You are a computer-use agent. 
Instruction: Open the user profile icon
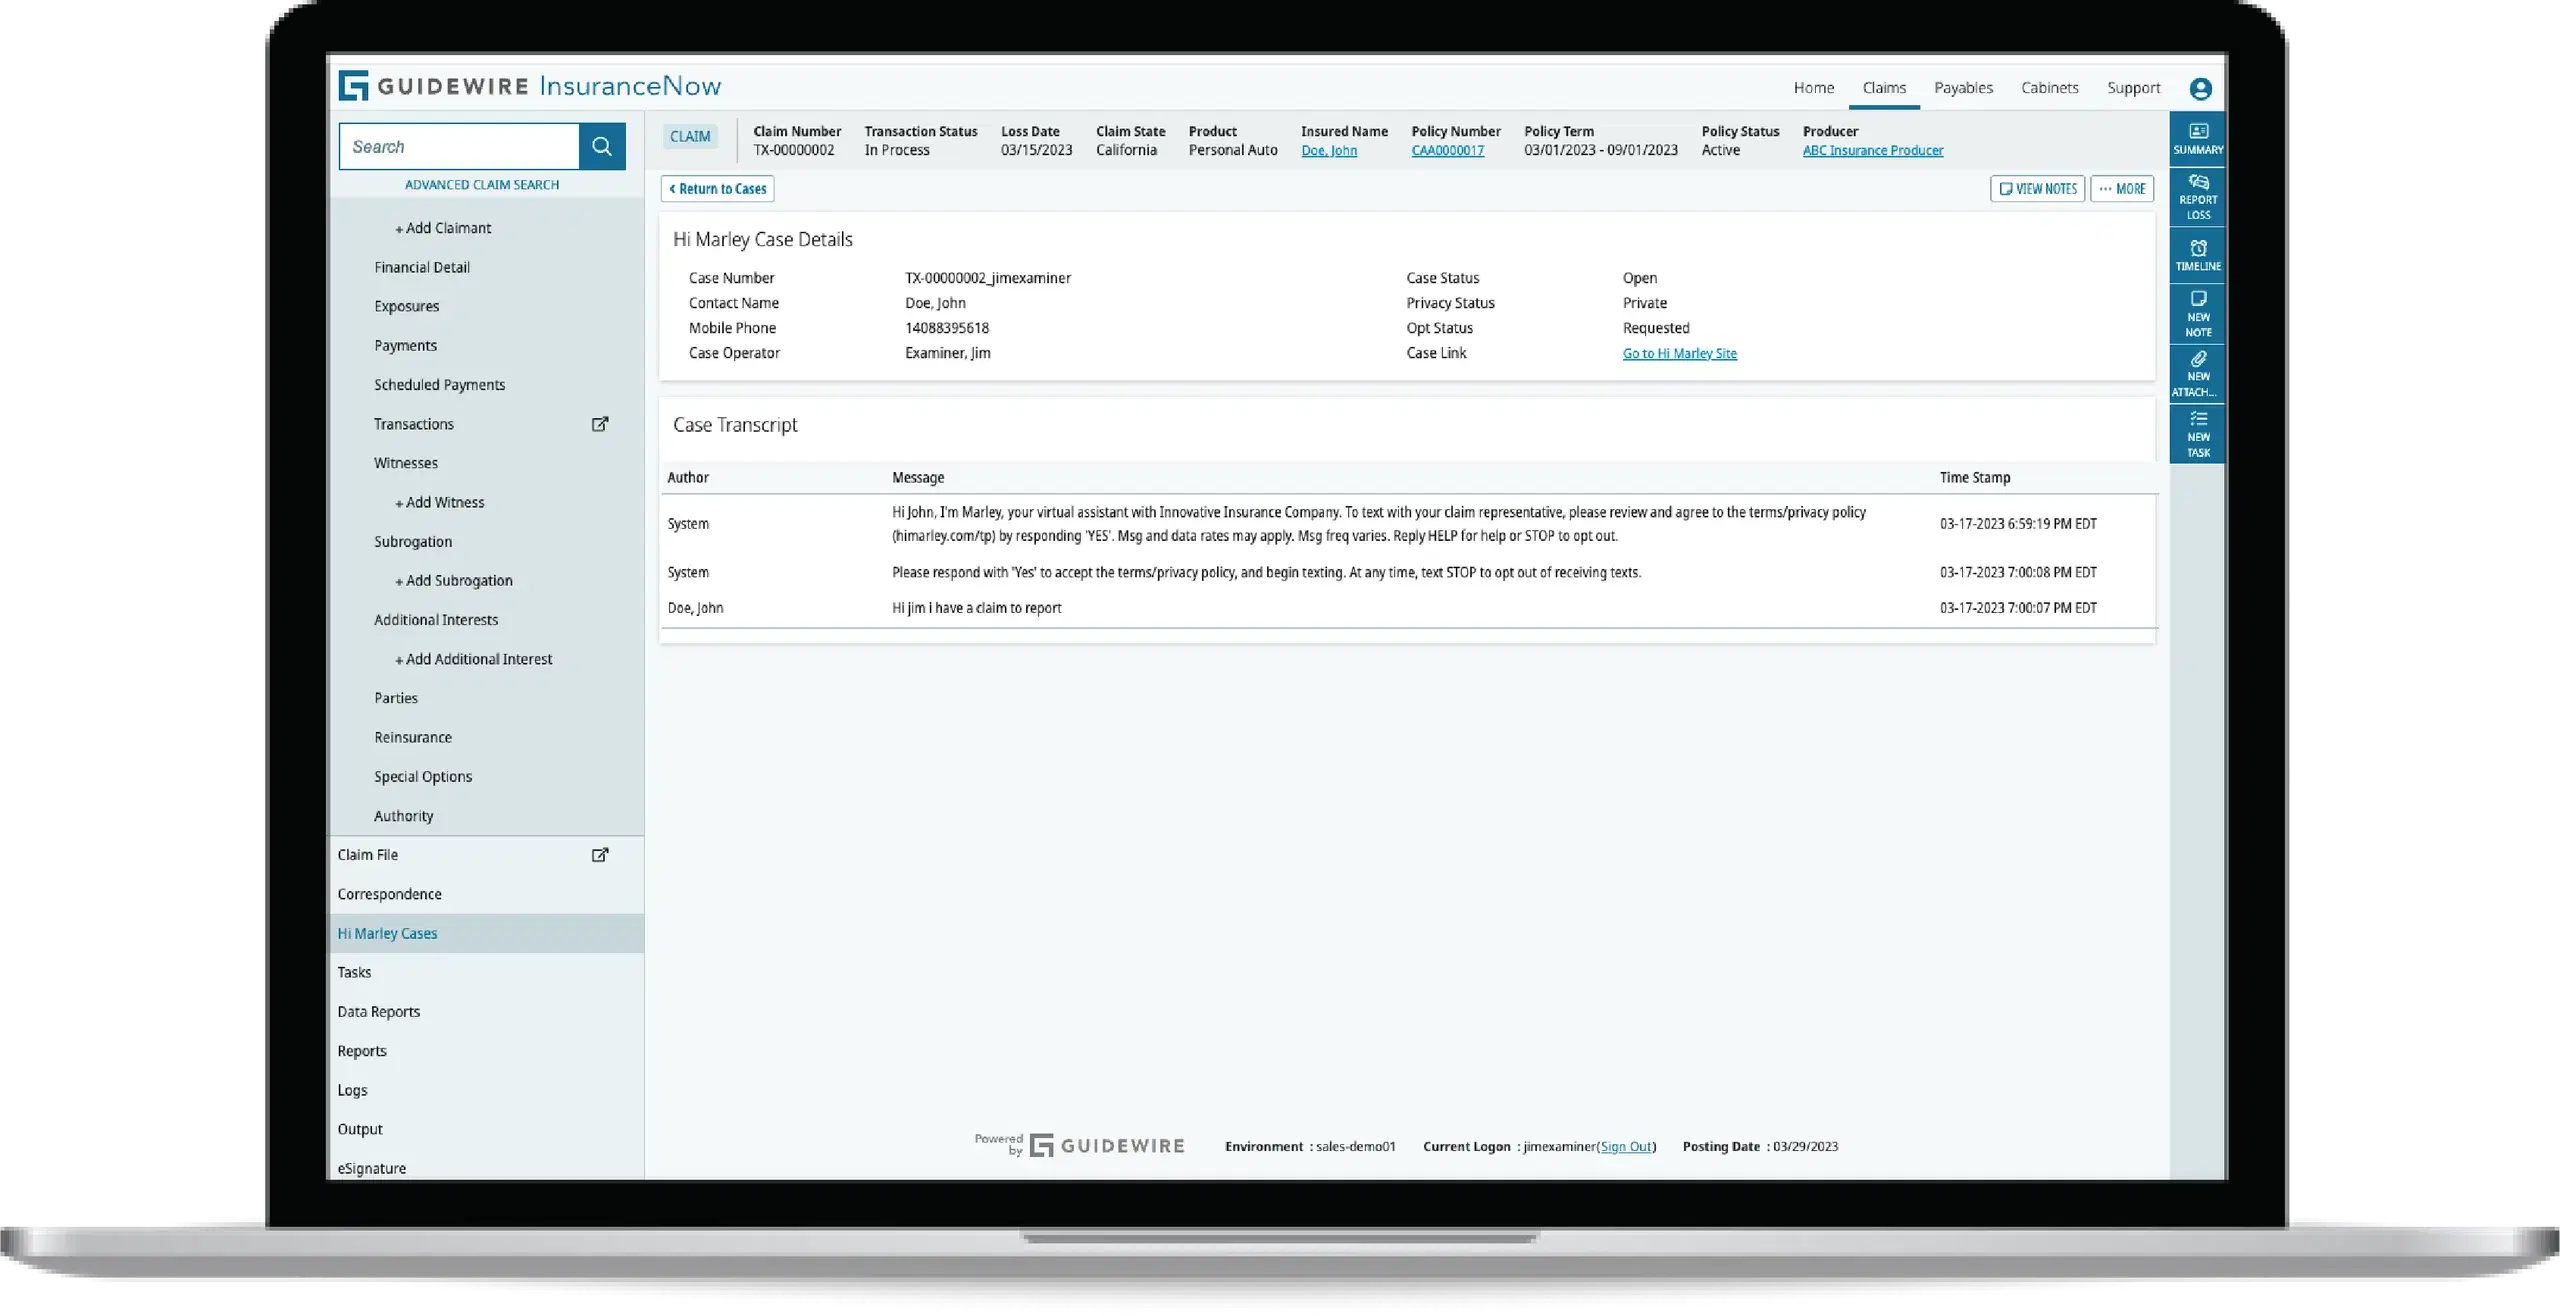click(x=2200, y=88)
